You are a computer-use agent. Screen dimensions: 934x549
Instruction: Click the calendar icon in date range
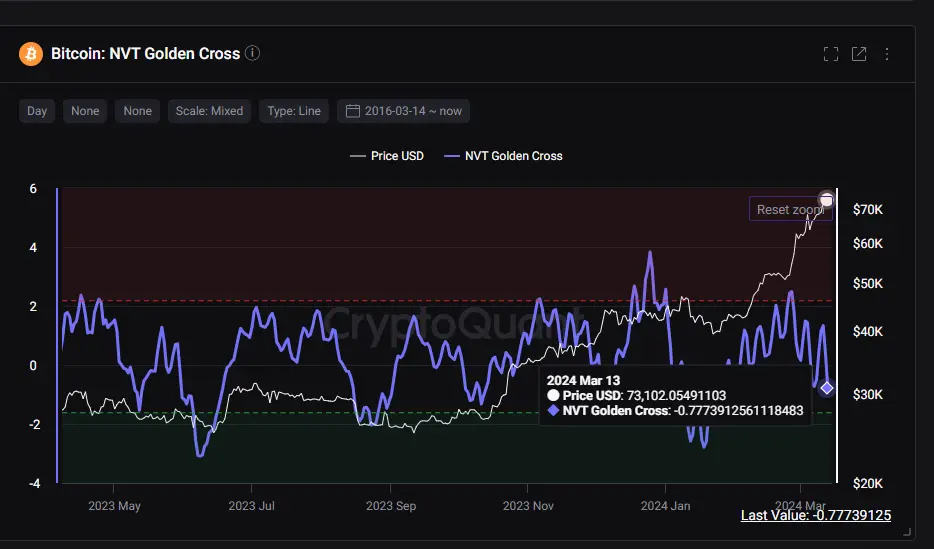(353, 111)
